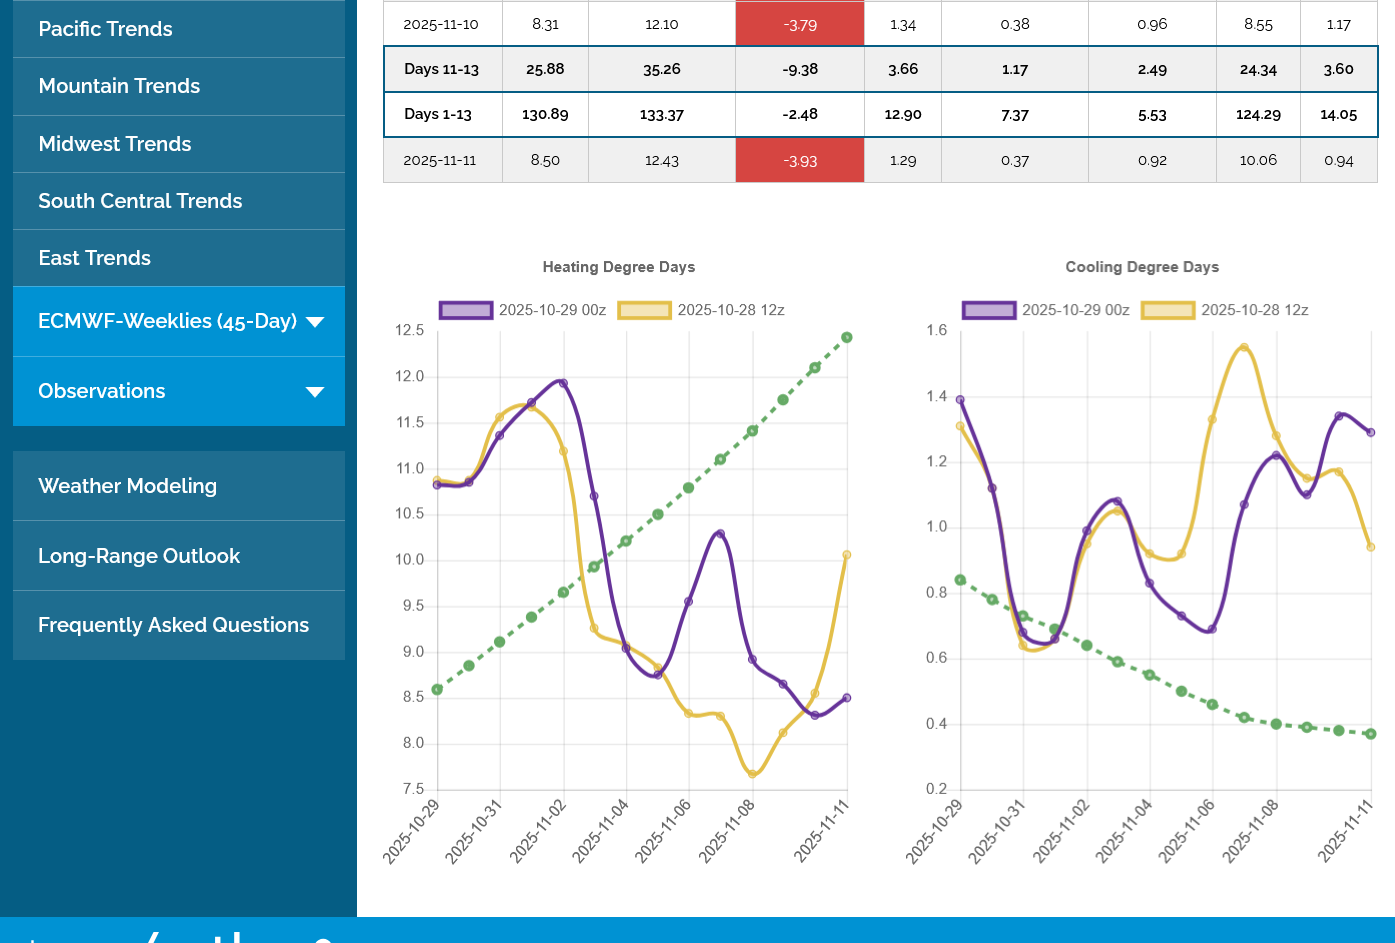Select the Days 1-13 summary row label

pyautogui.click(x=438, y=114)
